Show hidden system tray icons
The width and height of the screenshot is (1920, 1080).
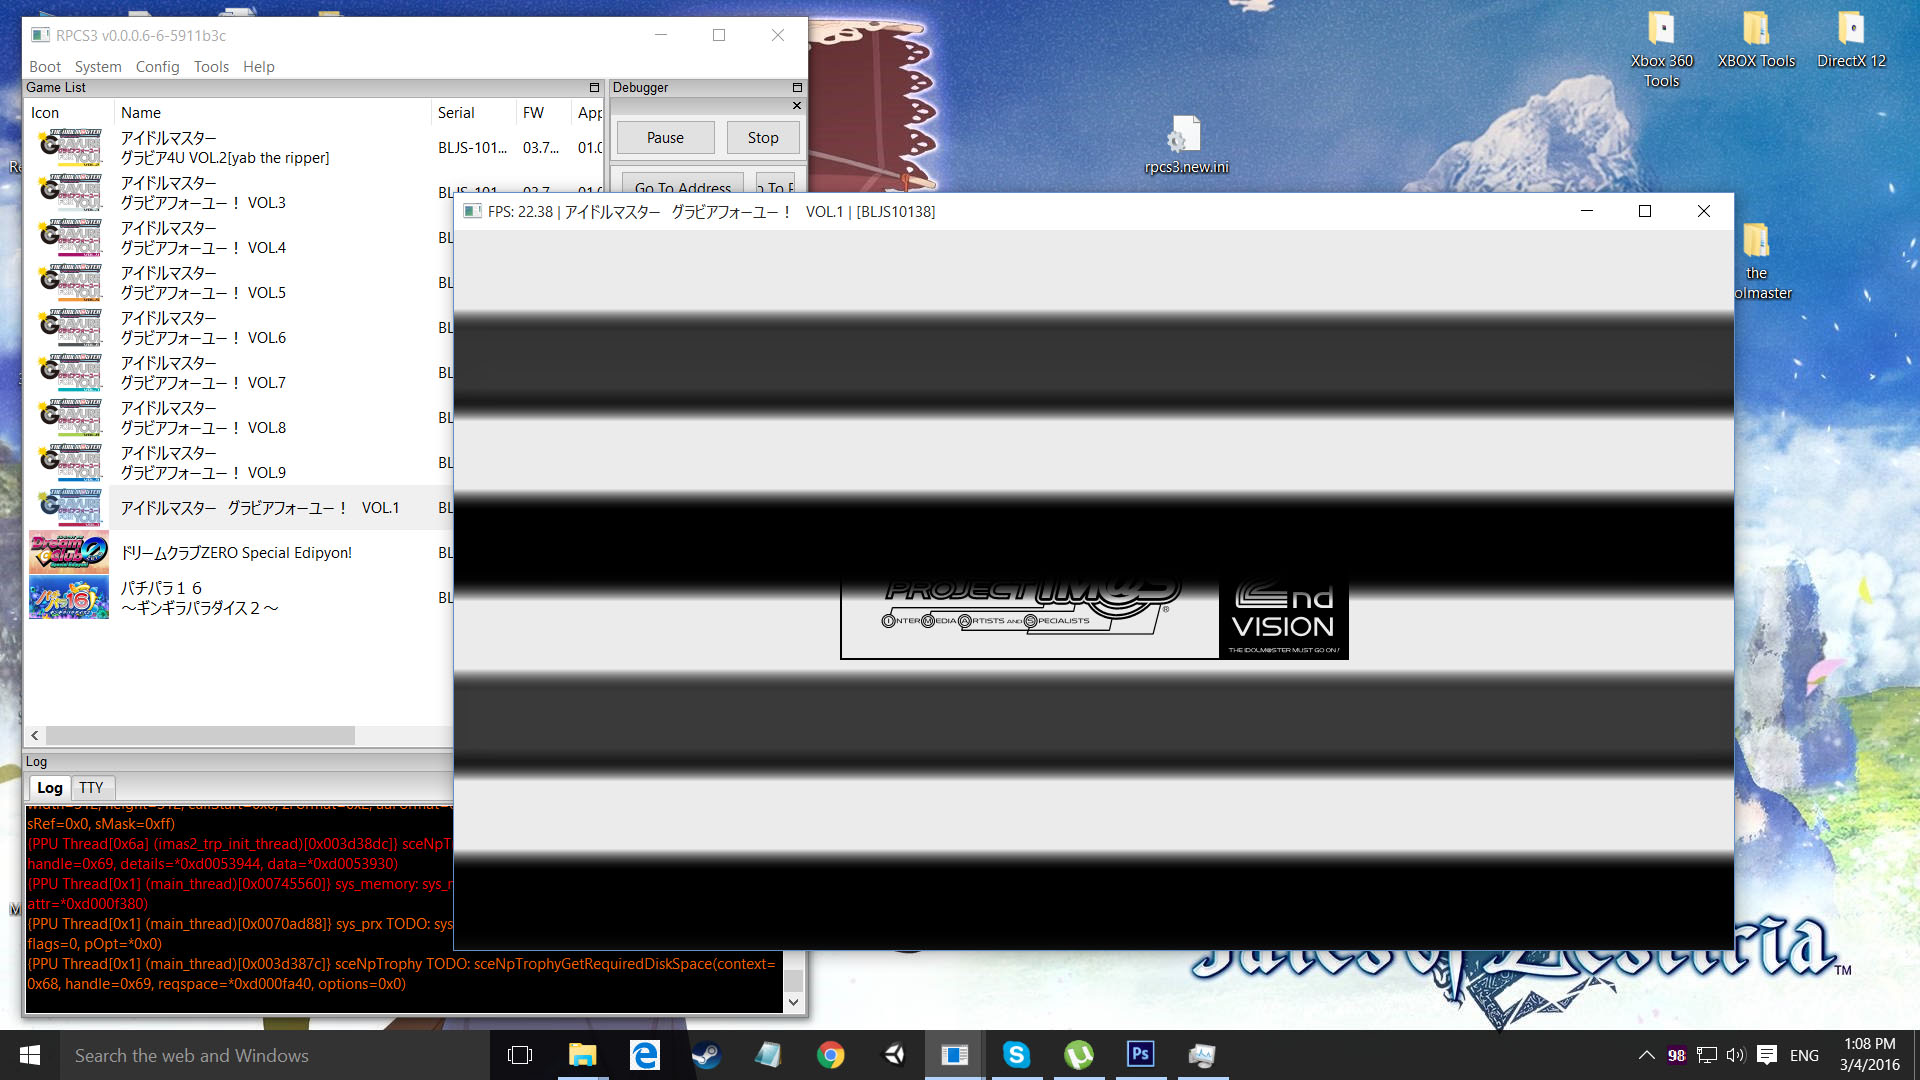[1646, 1055]
